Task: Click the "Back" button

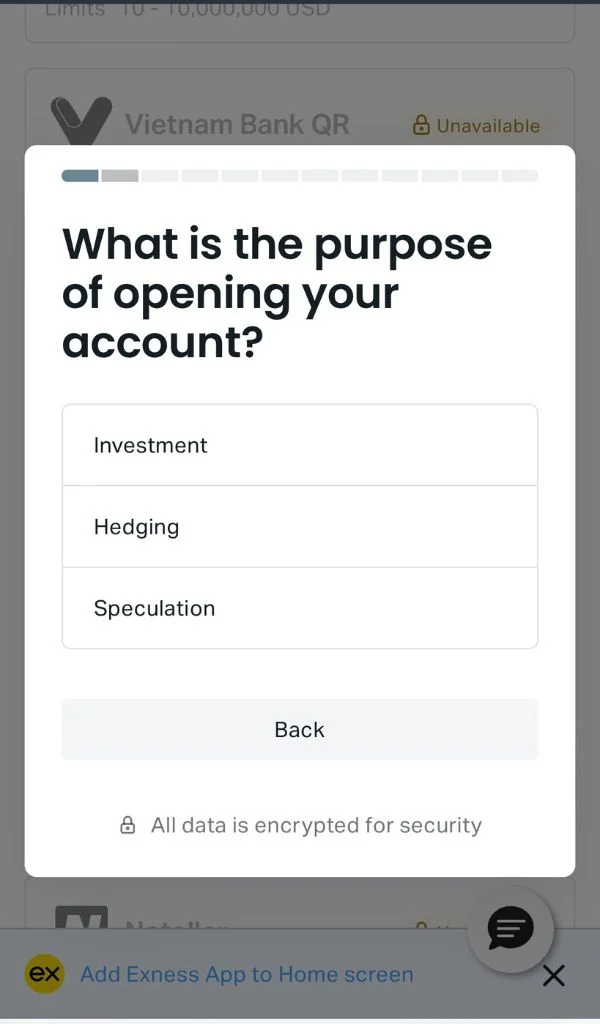Action: point(299,729)
